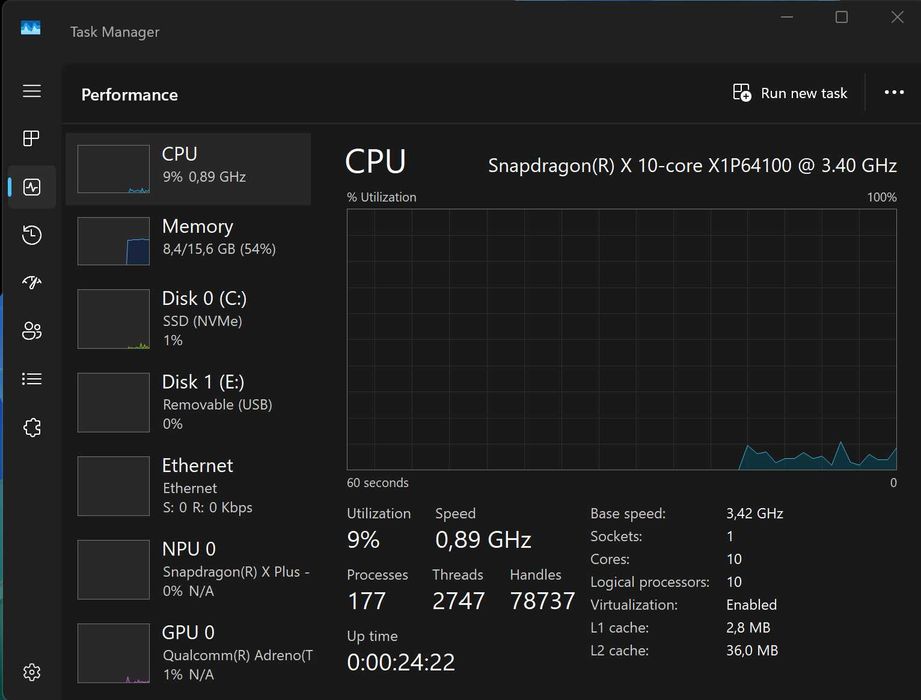Open the Details page icon
The image size is (921, 700).
tap(32, 379)
